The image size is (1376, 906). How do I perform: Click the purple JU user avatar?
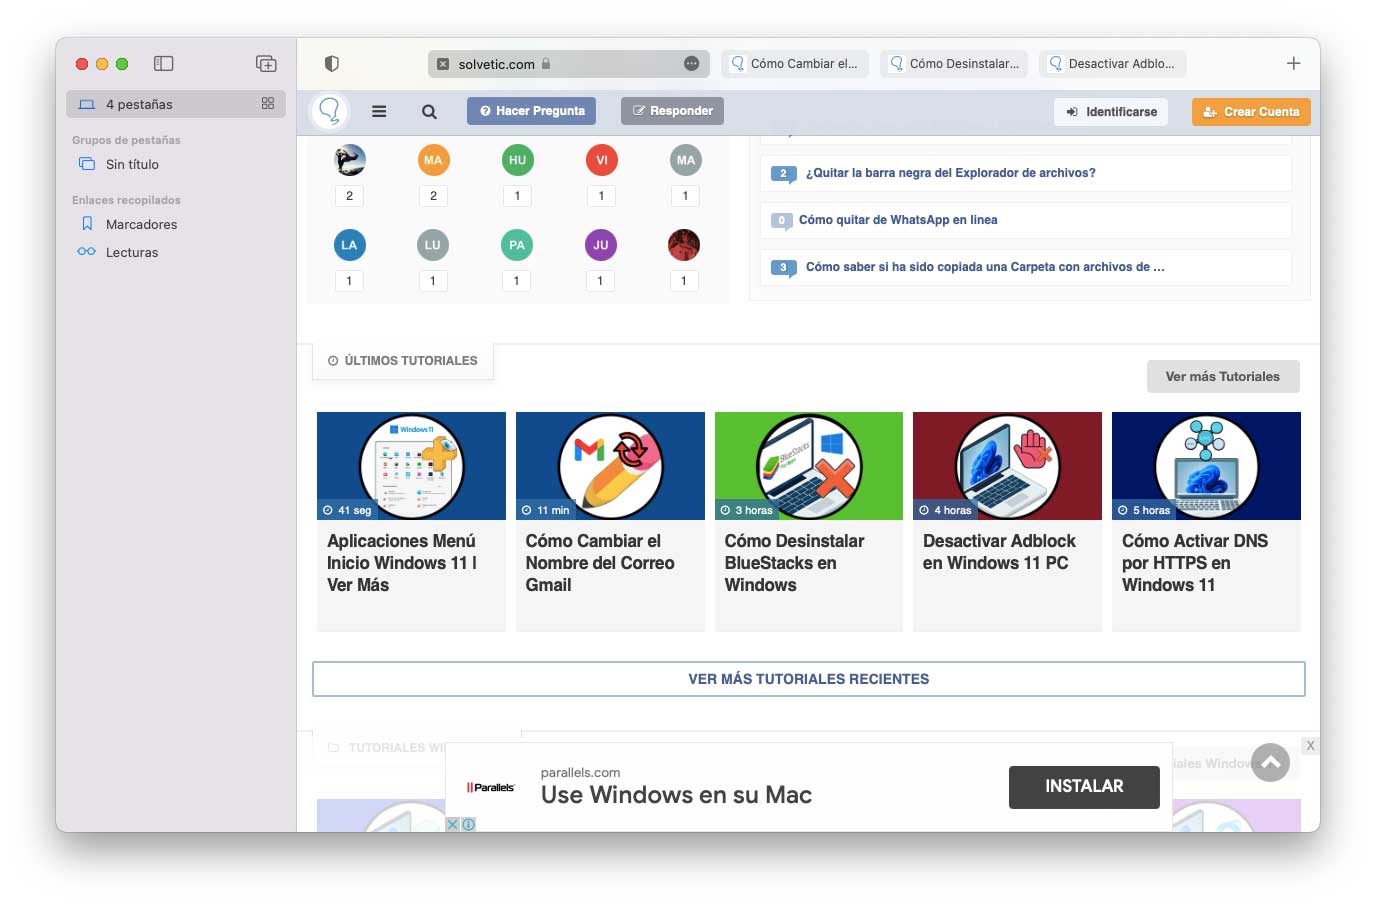(601, 245)
